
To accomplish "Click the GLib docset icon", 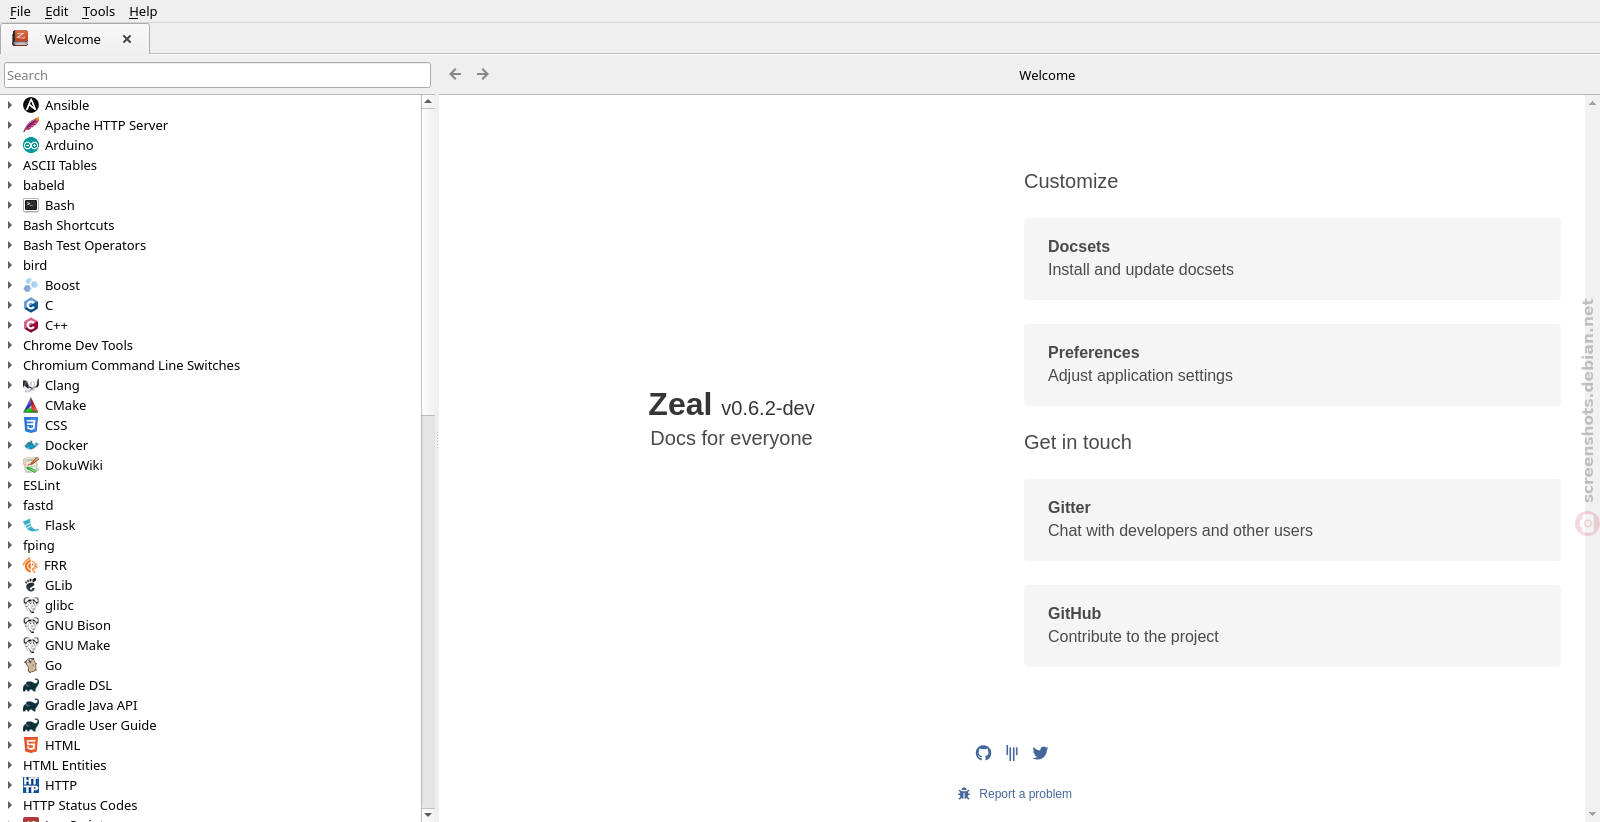I will click(31, 585).
